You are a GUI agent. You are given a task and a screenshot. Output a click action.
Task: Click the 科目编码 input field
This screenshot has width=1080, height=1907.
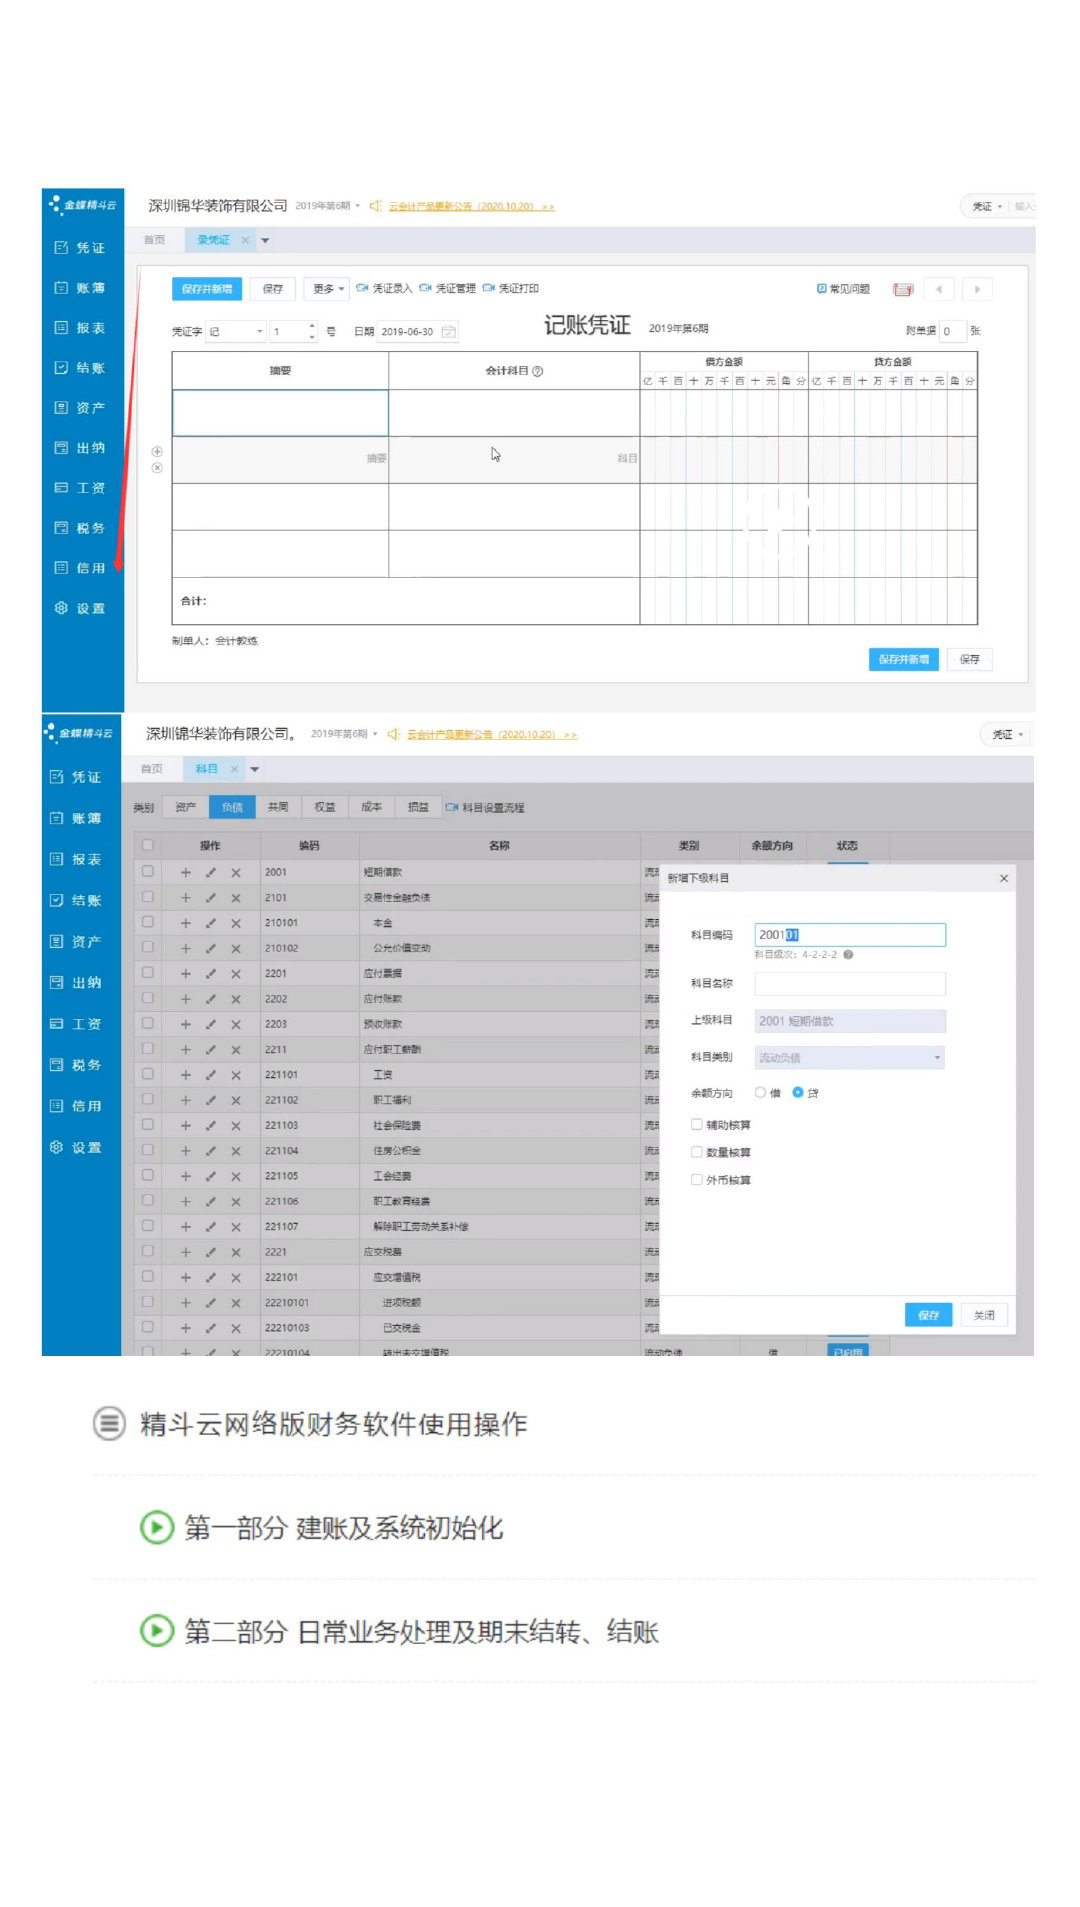coord(849,935)
